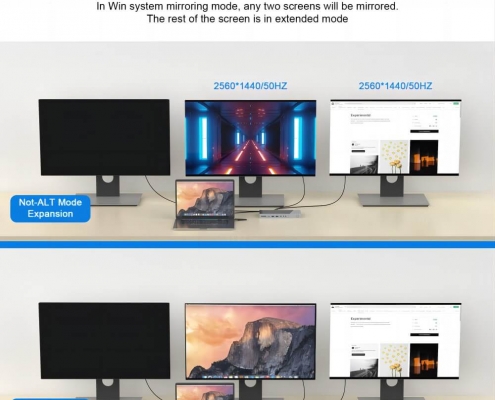Screen dimensions: 495x400
Task: Click the mountain wallpaper monitor in lower scene
Action: pyautogui.click(x=250, y=341)
